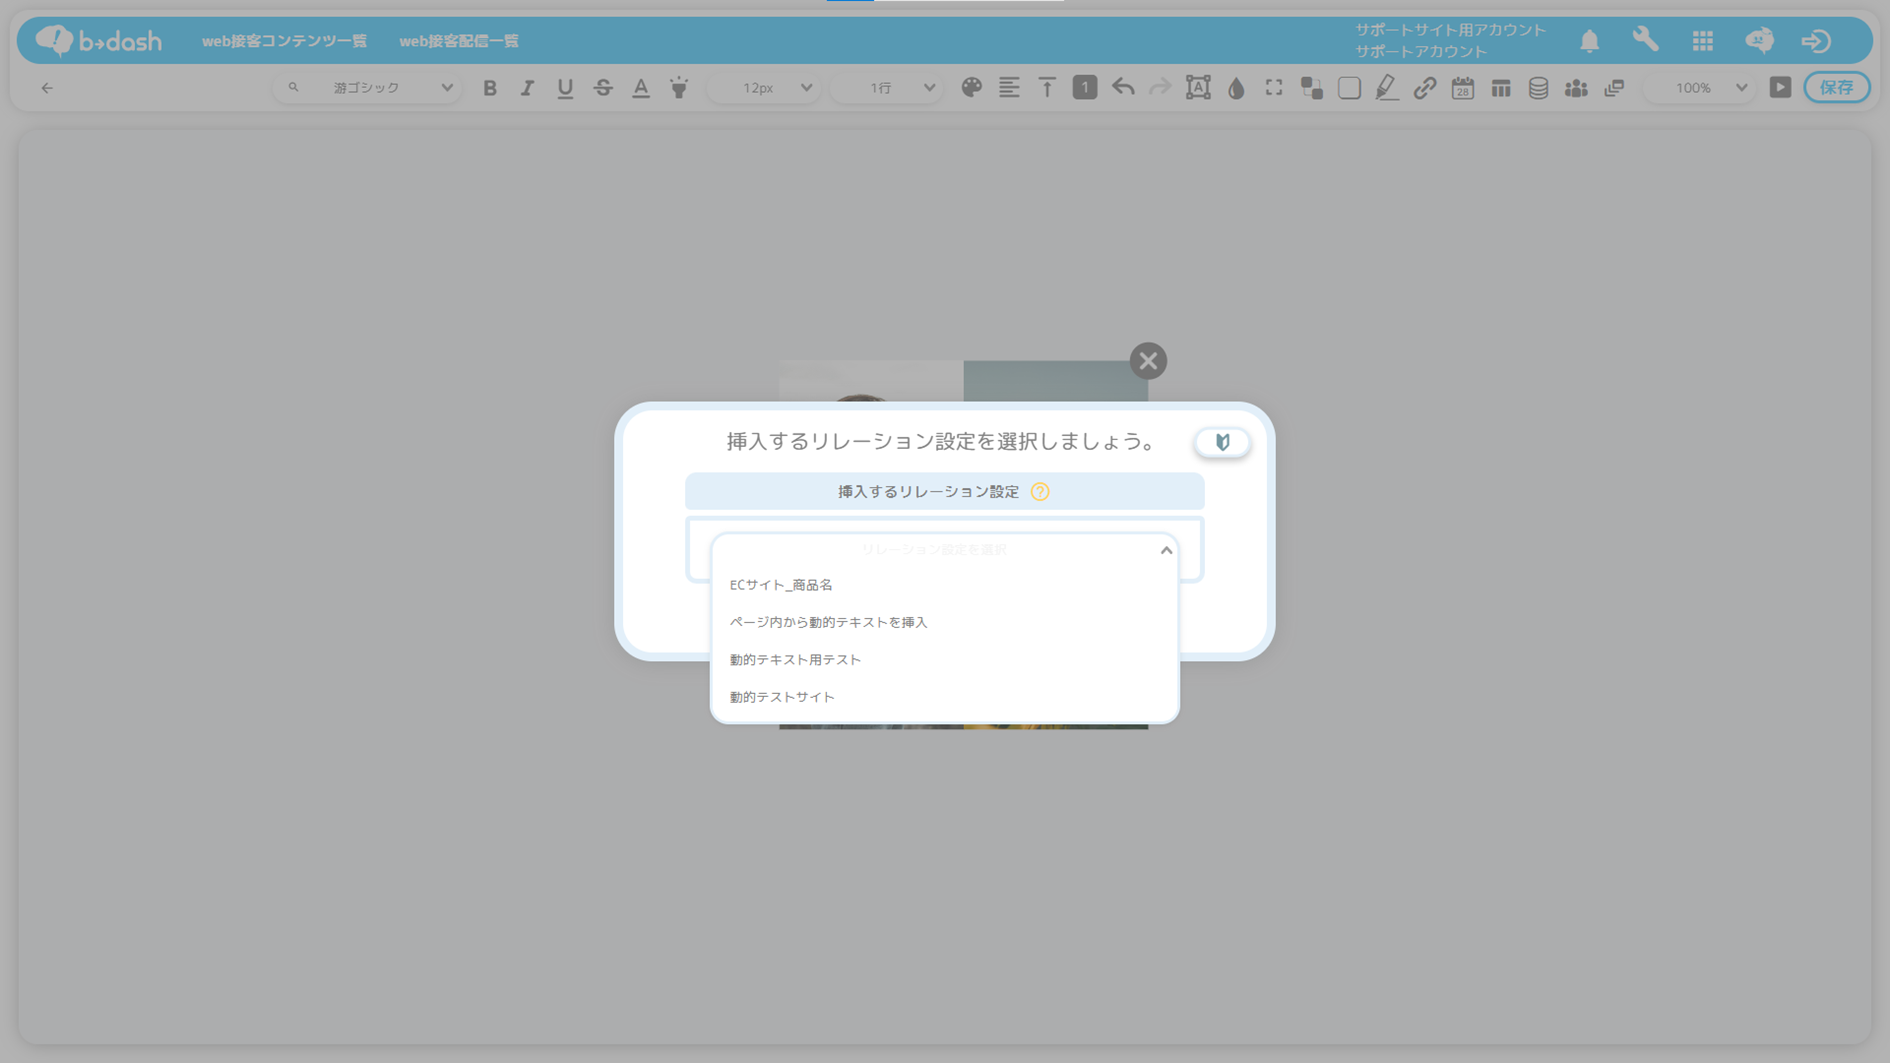Viewport: 1890px width, 1063px height.
Task: Close the relation setting dialog
Action: point(1148,361)
